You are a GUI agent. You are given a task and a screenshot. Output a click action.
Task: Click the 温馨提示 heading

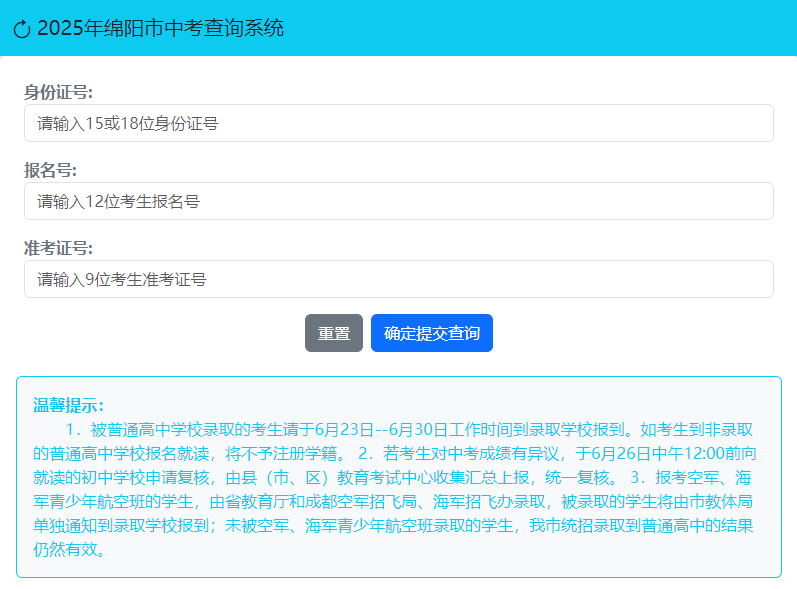pos(68,405)
